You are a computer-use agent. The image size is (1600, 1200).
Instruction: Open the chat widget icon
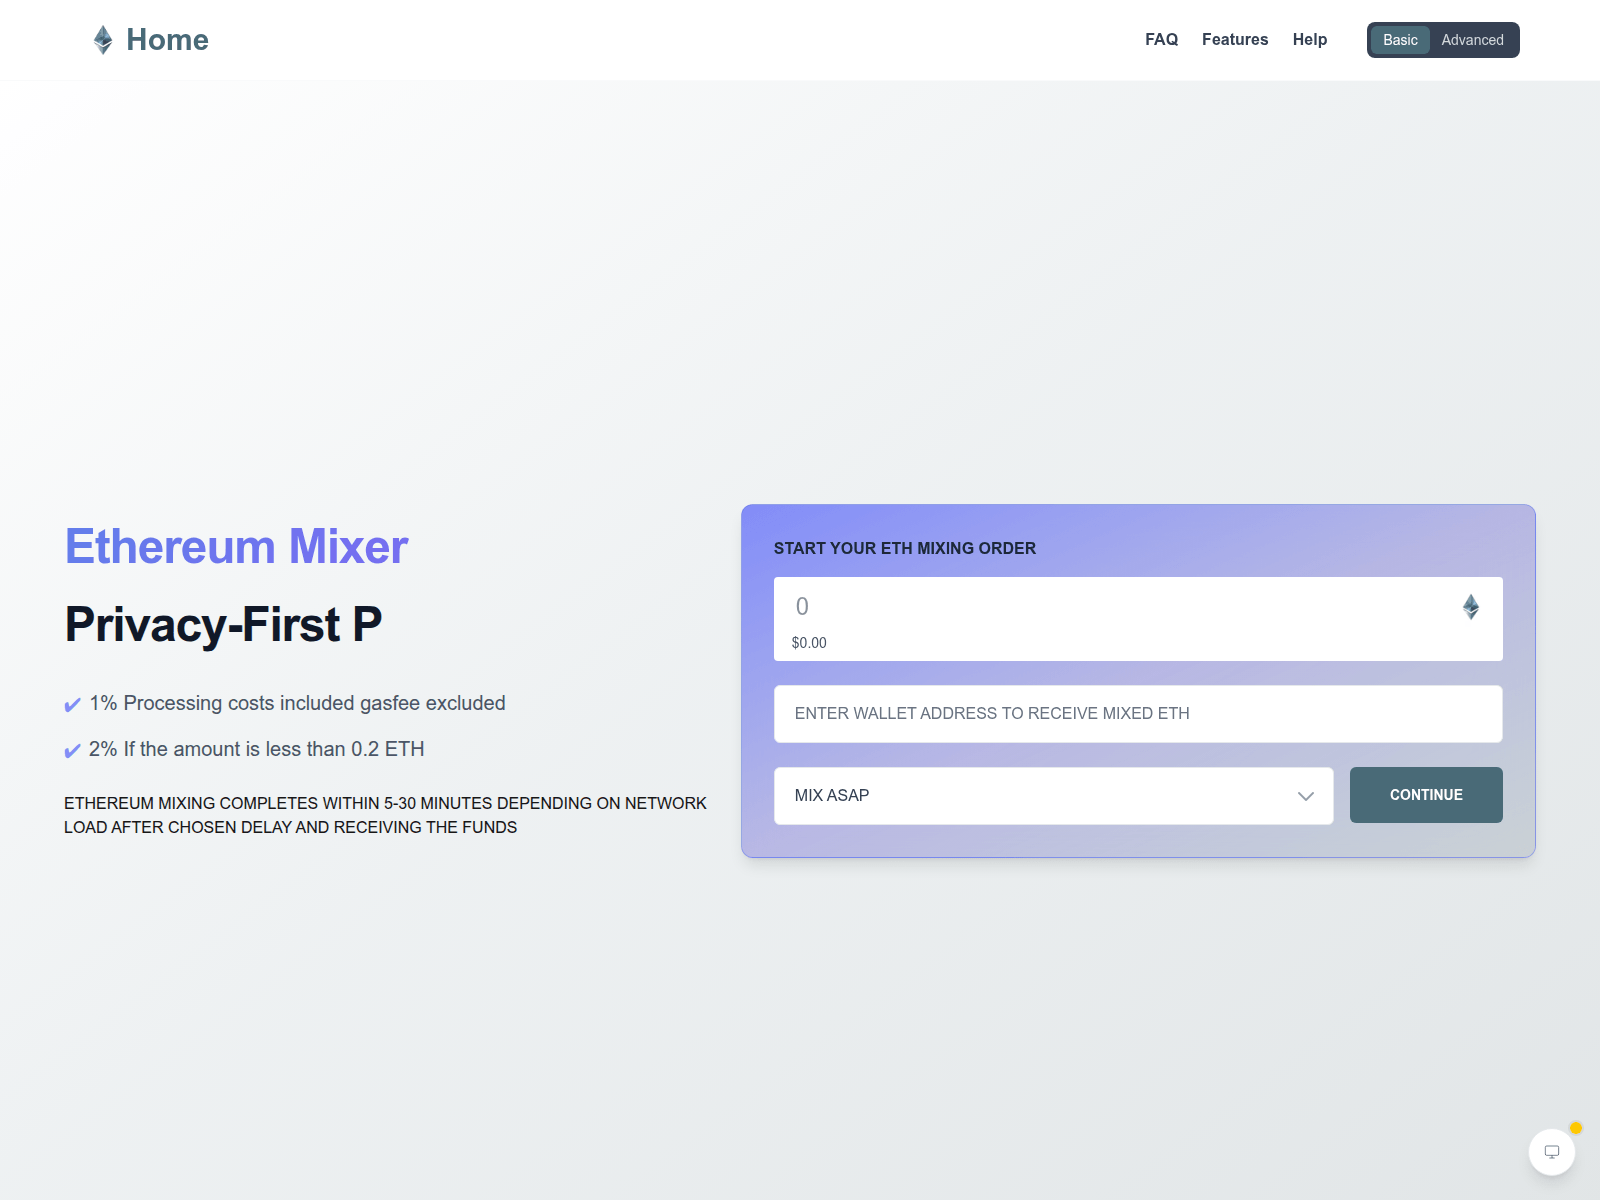(1552, 1152)
